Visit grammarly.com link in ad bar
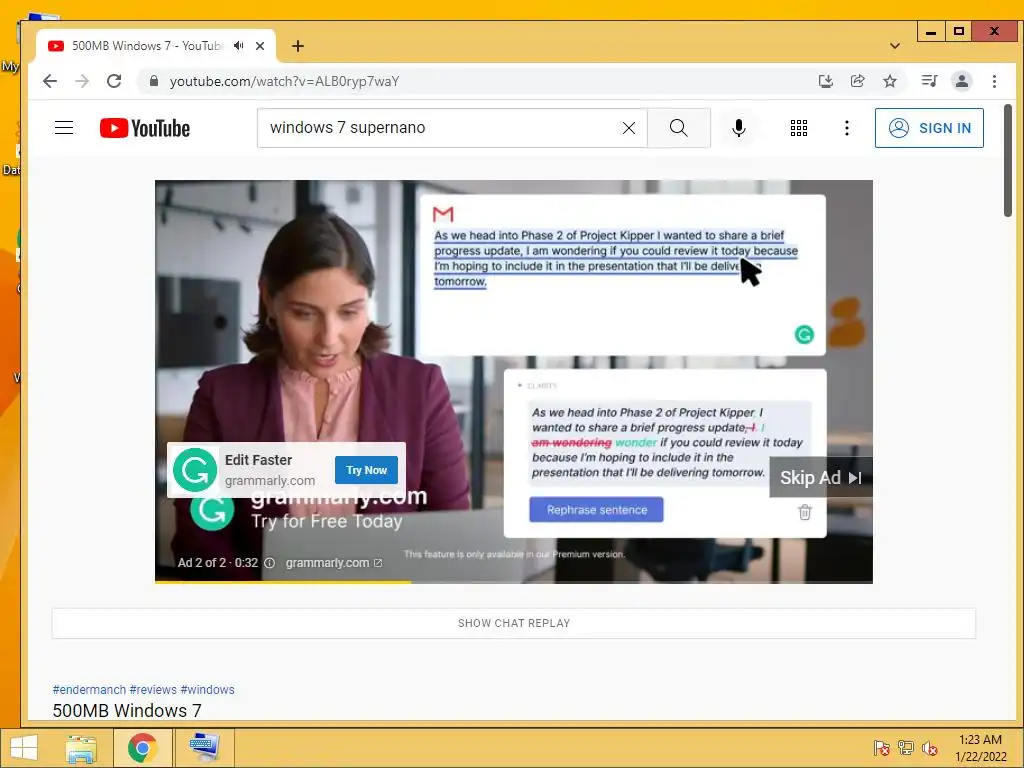The height and width of the screenshot is (768, 1024). 334,563
